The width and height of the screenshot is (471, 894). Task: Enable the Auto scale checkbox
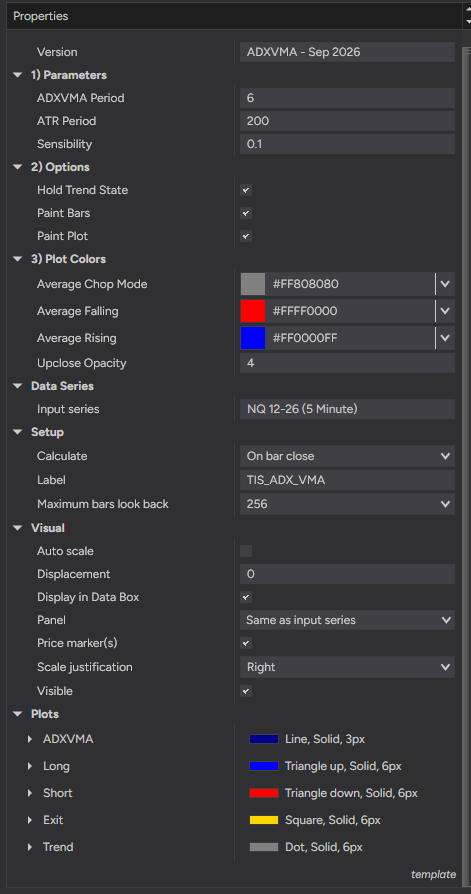tap(246, 551)
